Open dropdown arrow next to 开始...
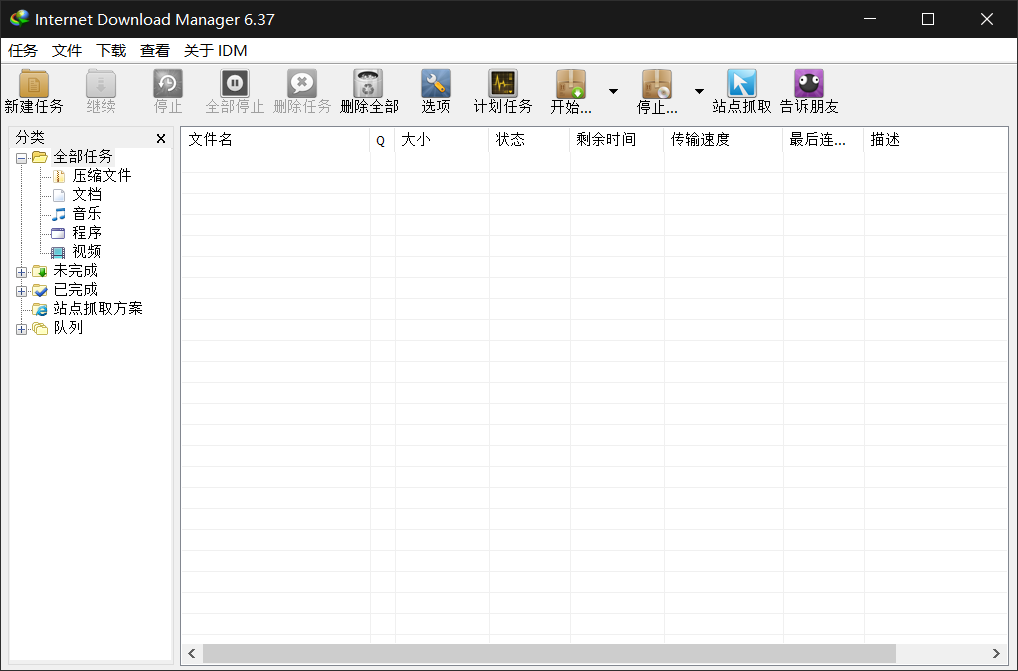Image resolution: width=1018 pixels, height=671 pixels. click(613, 92)
